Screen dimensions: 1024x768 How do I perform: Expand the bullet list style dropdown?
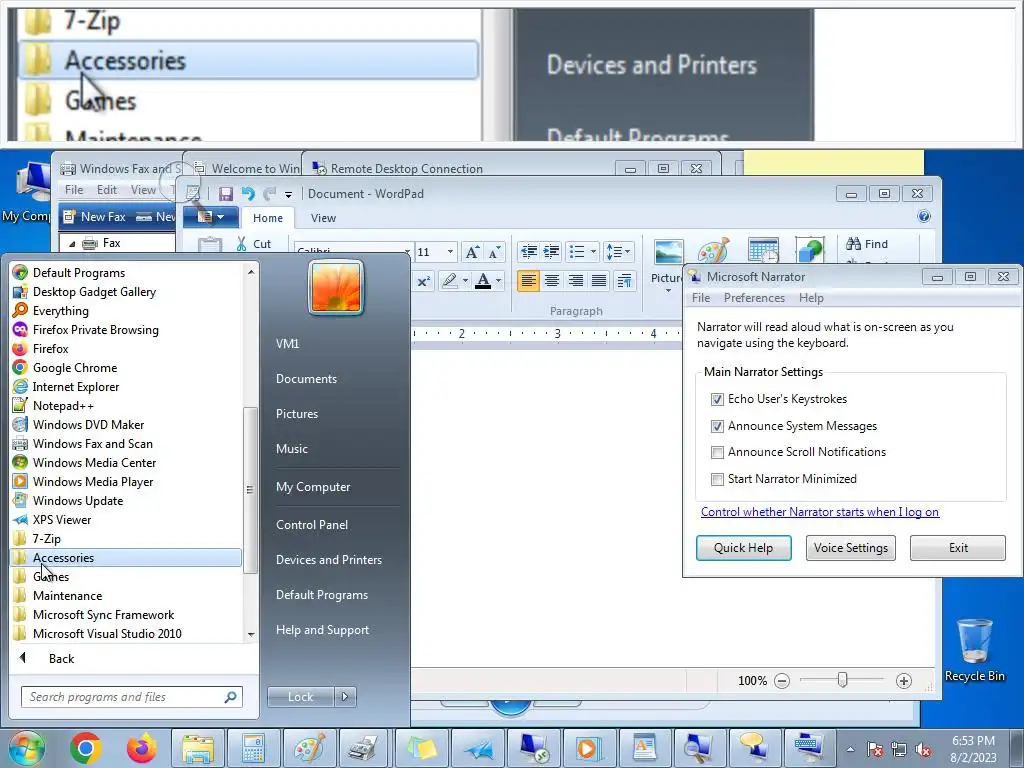coord(593,251)
